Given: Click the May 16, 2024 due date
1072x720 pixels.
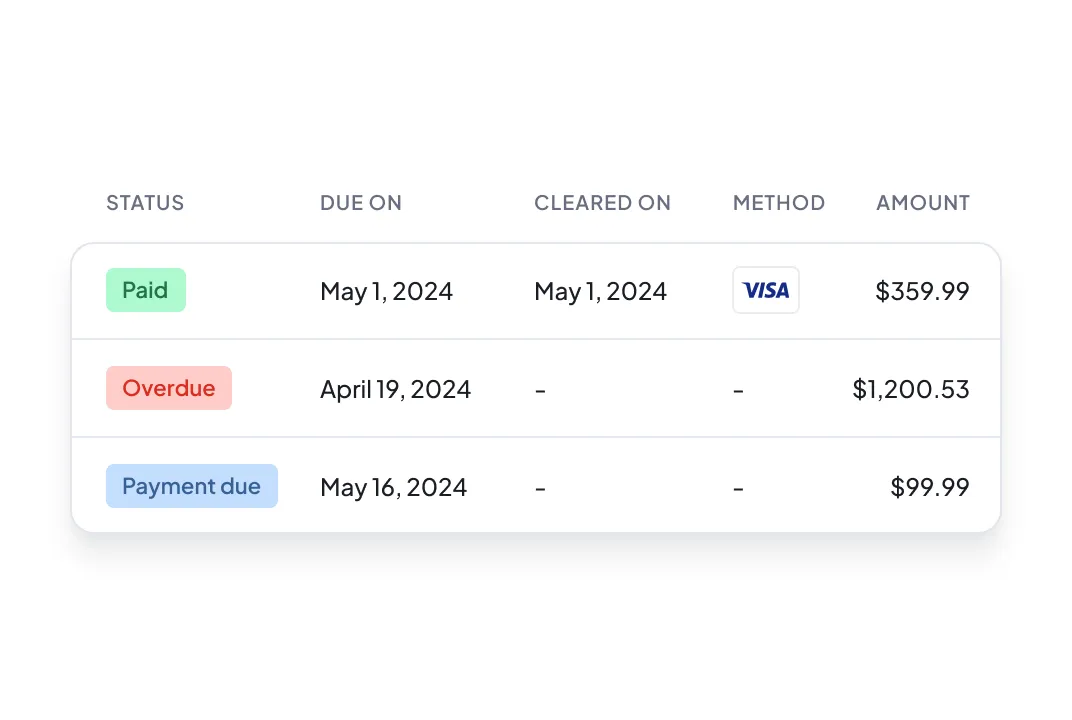Looking at the screenshot, I should [393, 487].
